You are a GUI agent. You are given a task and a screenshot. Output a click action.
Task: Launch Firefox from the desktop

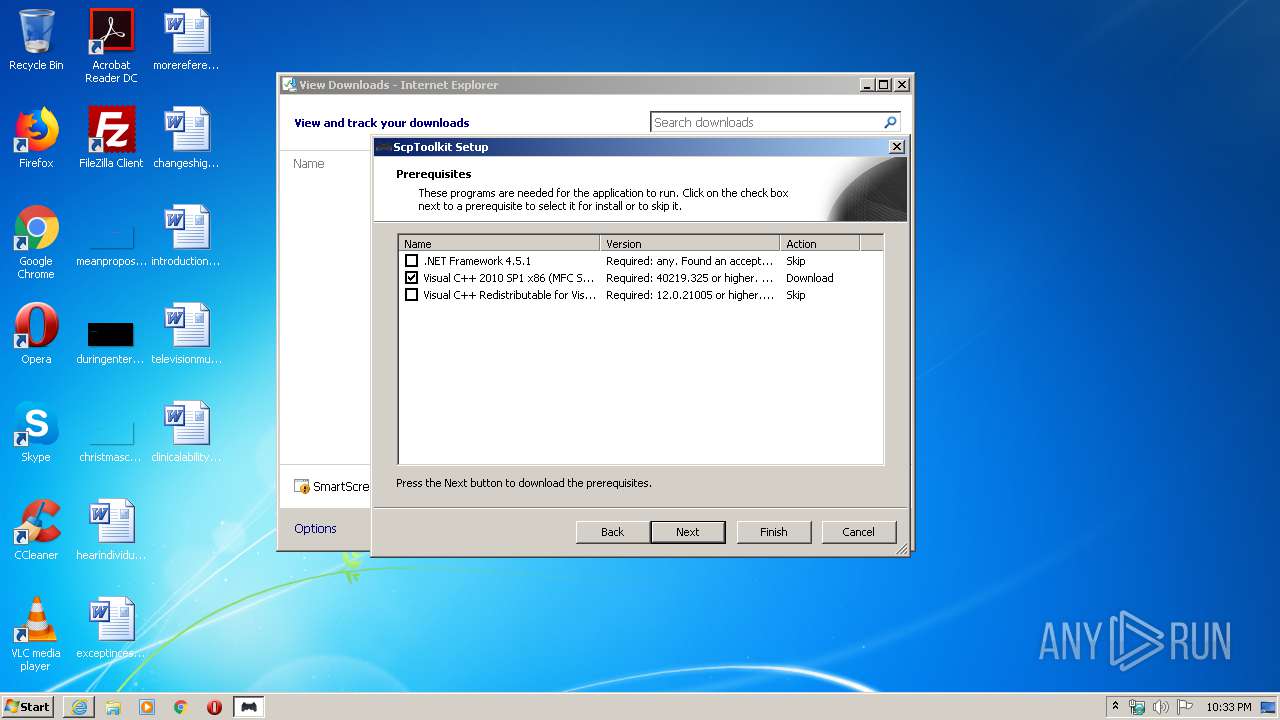coord(36,138)
